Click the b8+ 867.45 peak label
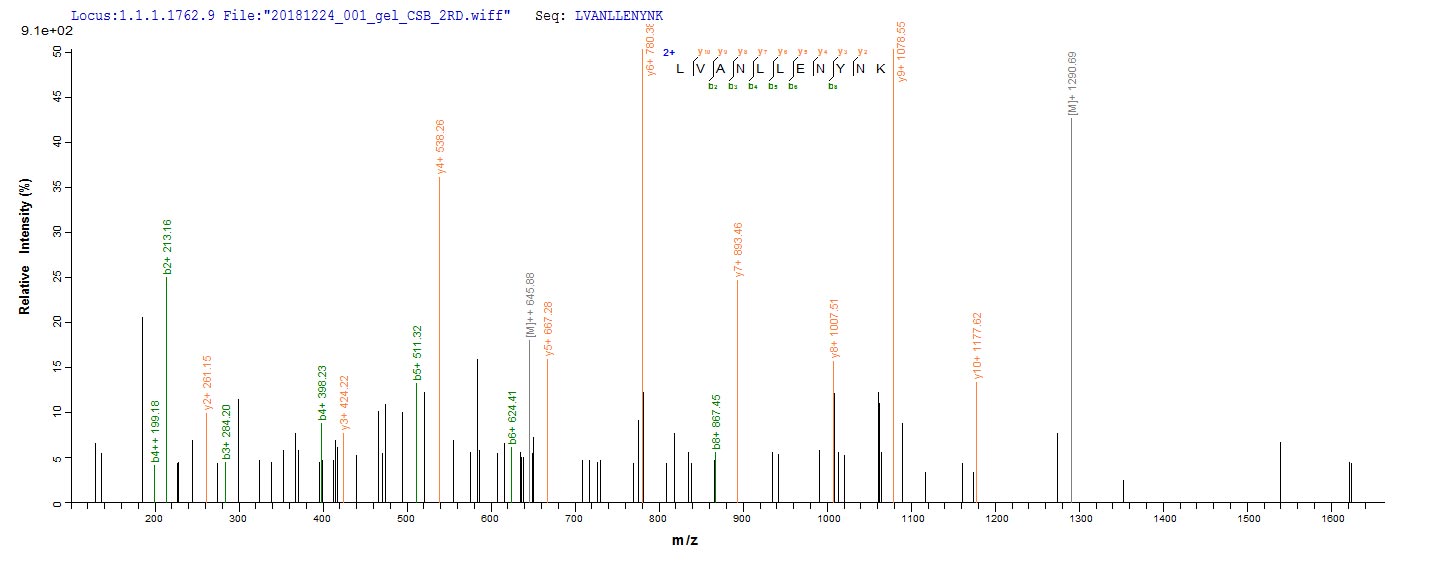Viewport: 1436px width, 562px height. tap(717, 421)
